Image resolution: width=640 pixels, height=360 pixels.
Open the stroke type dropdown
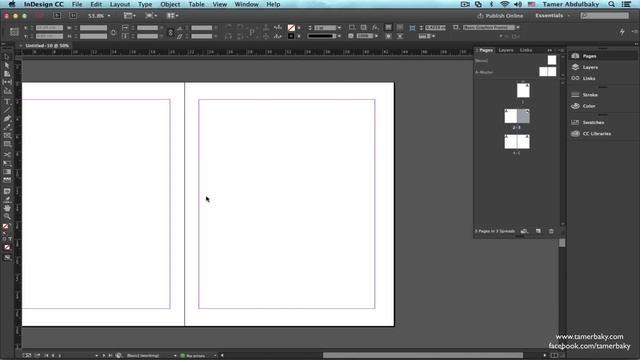point(339,36)
